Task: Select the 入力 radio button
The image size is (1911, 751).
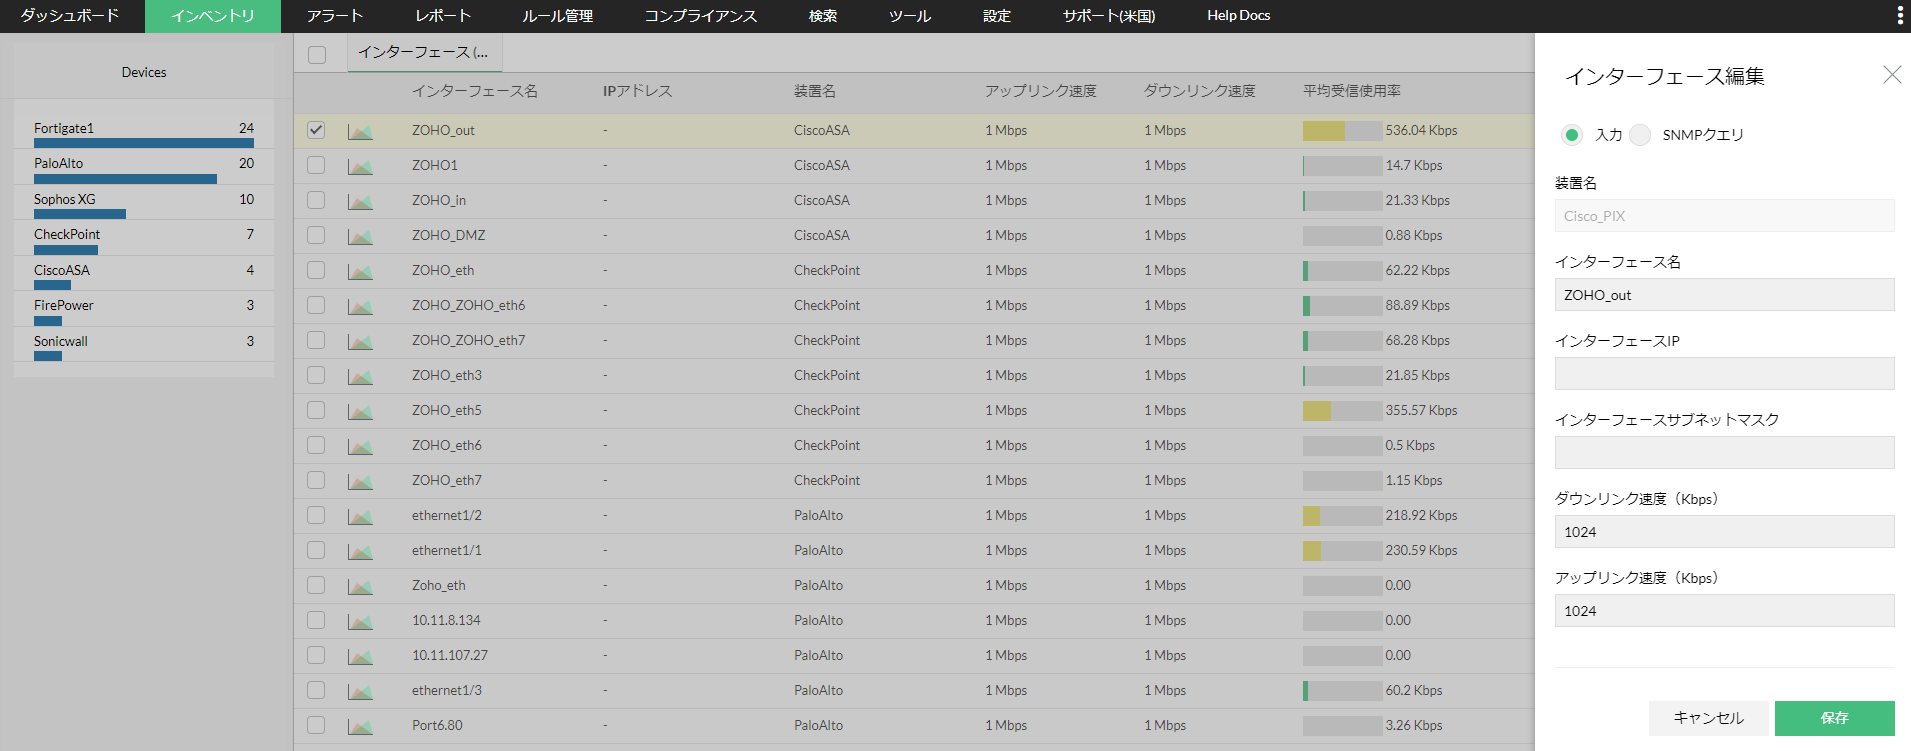Action: pos(1572,135)
